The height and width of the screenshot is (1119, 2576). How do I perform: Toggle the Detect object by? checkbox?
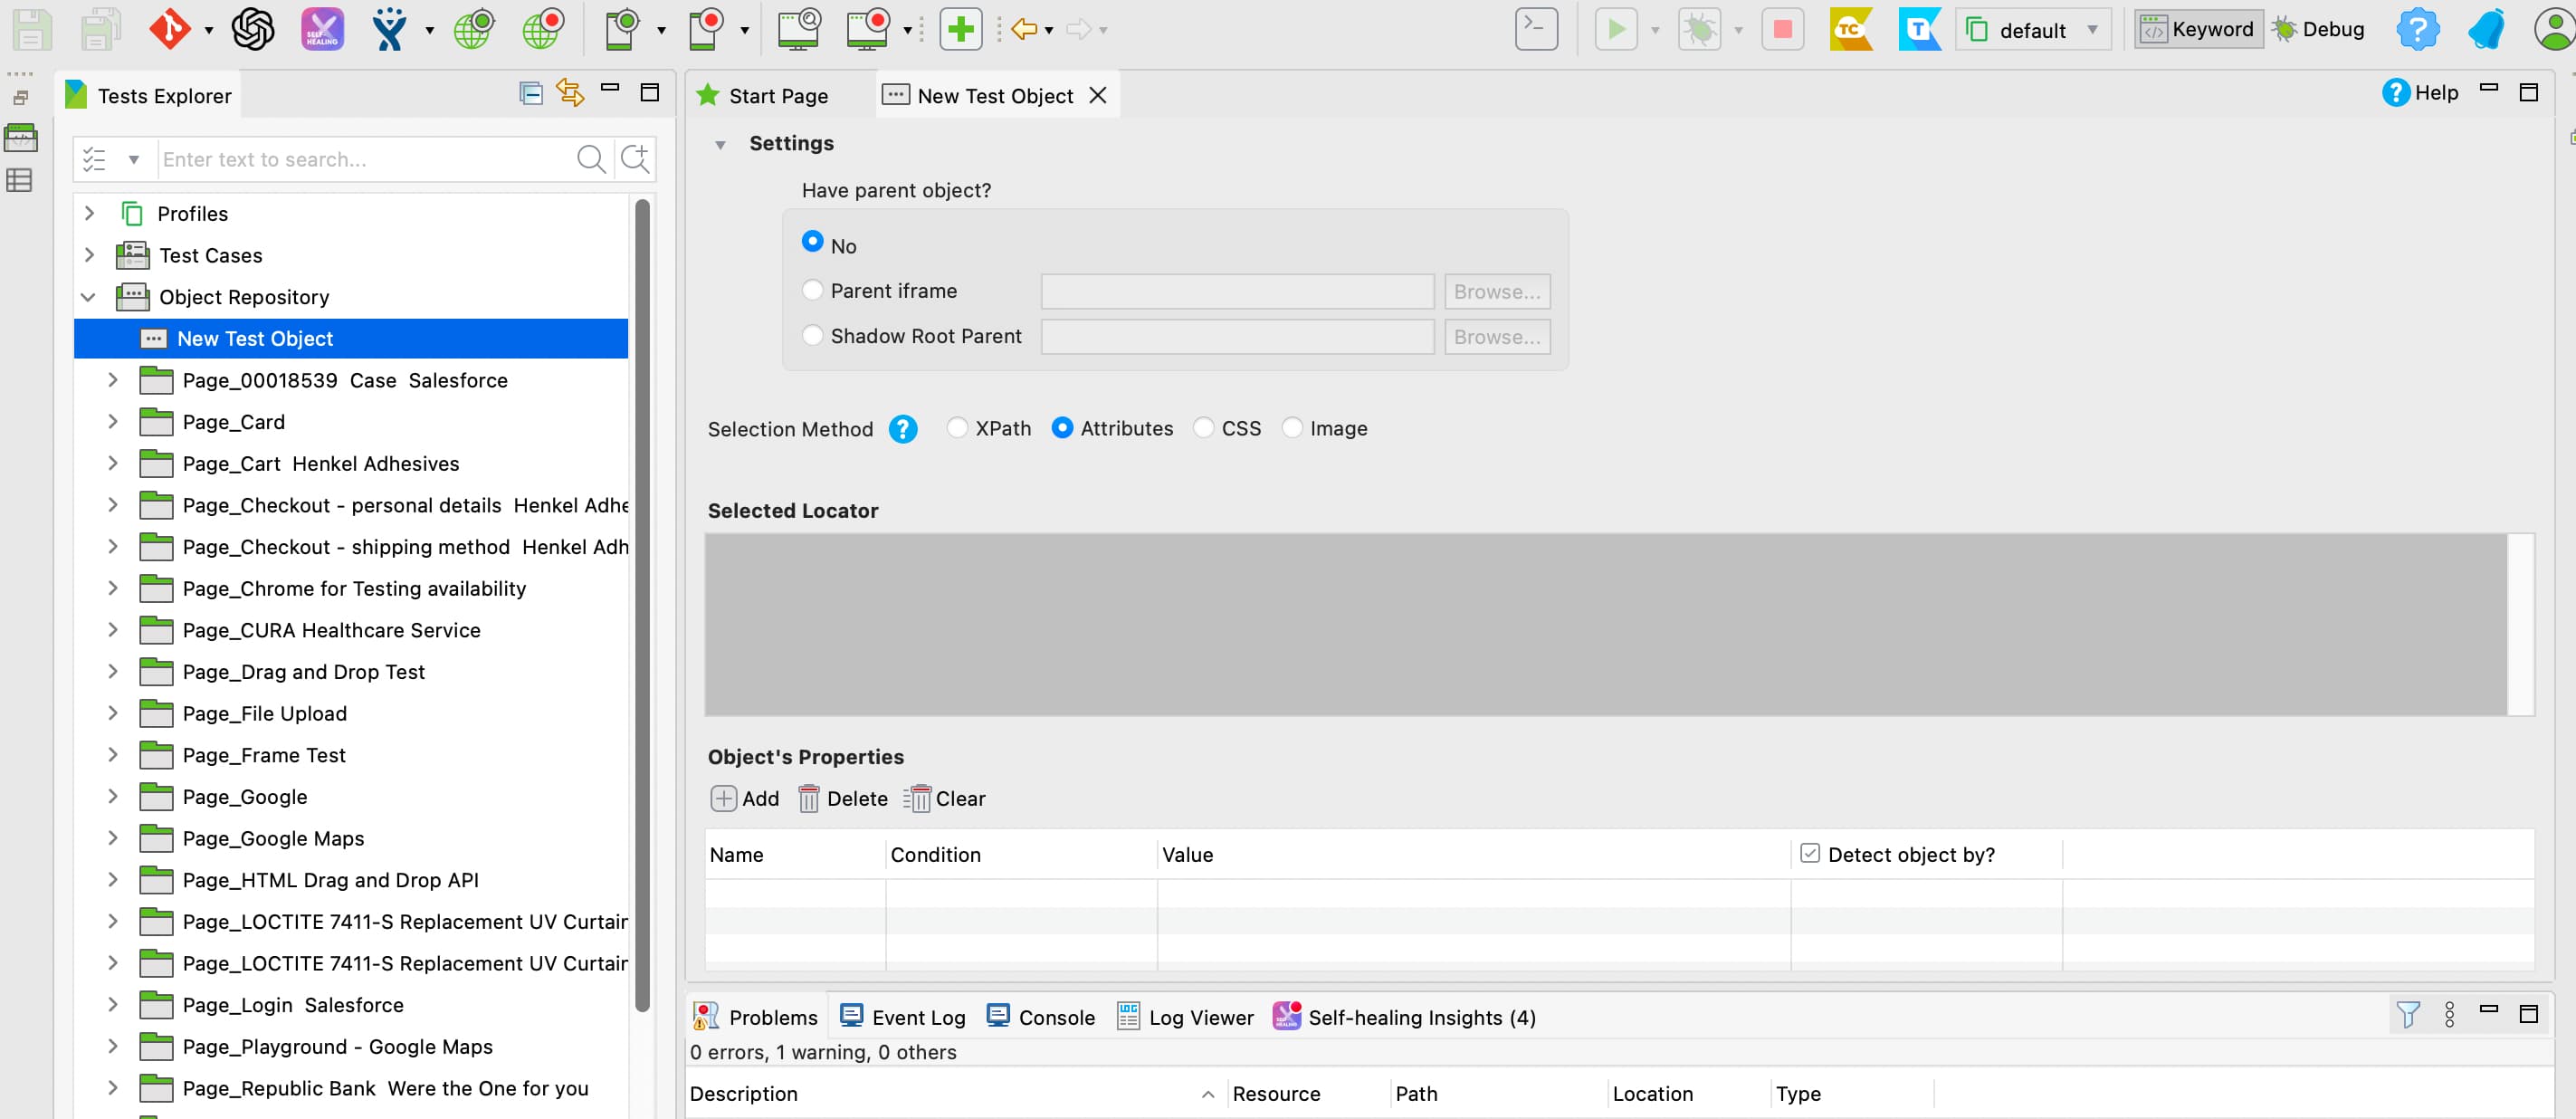pyautogui.click(x=1810, y=853)
